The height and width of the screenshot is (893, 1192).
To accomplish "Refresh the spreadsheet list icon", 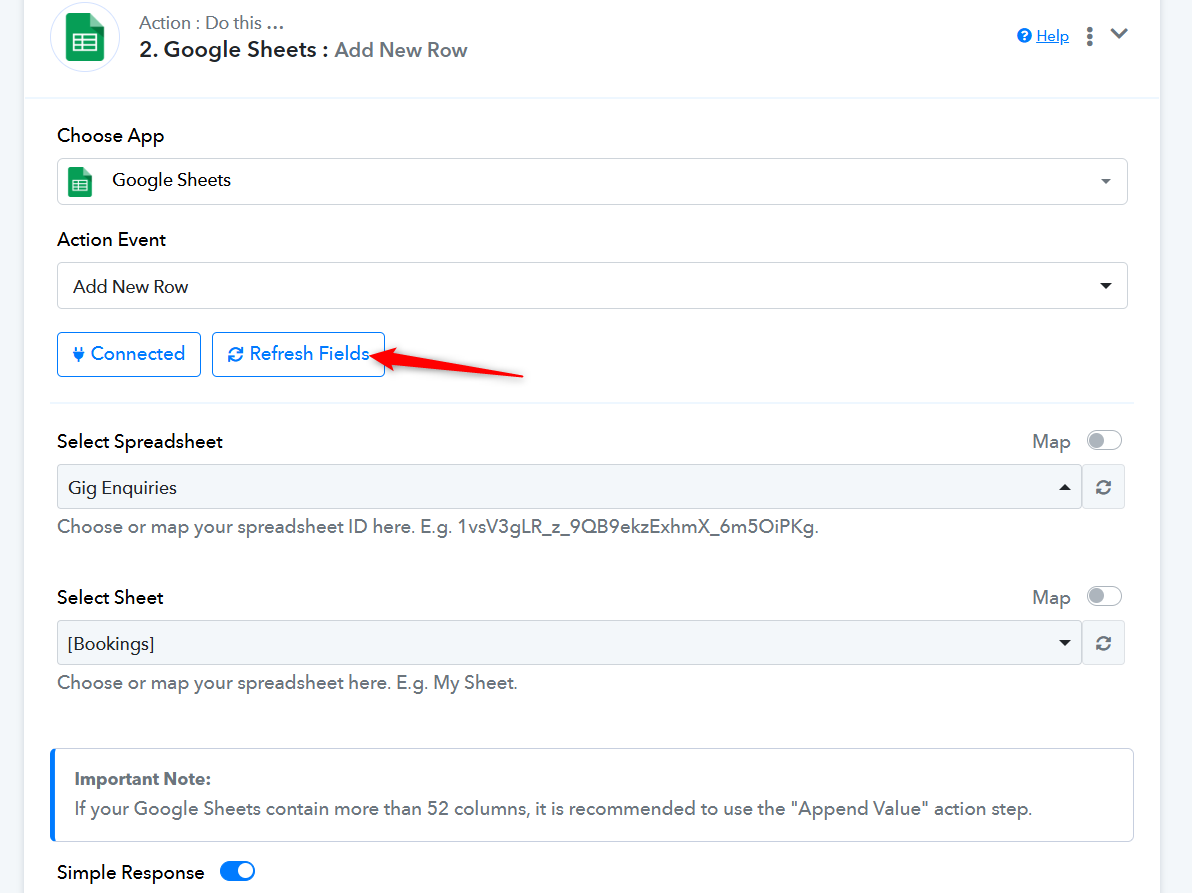I will click(x=1104, y=487).
